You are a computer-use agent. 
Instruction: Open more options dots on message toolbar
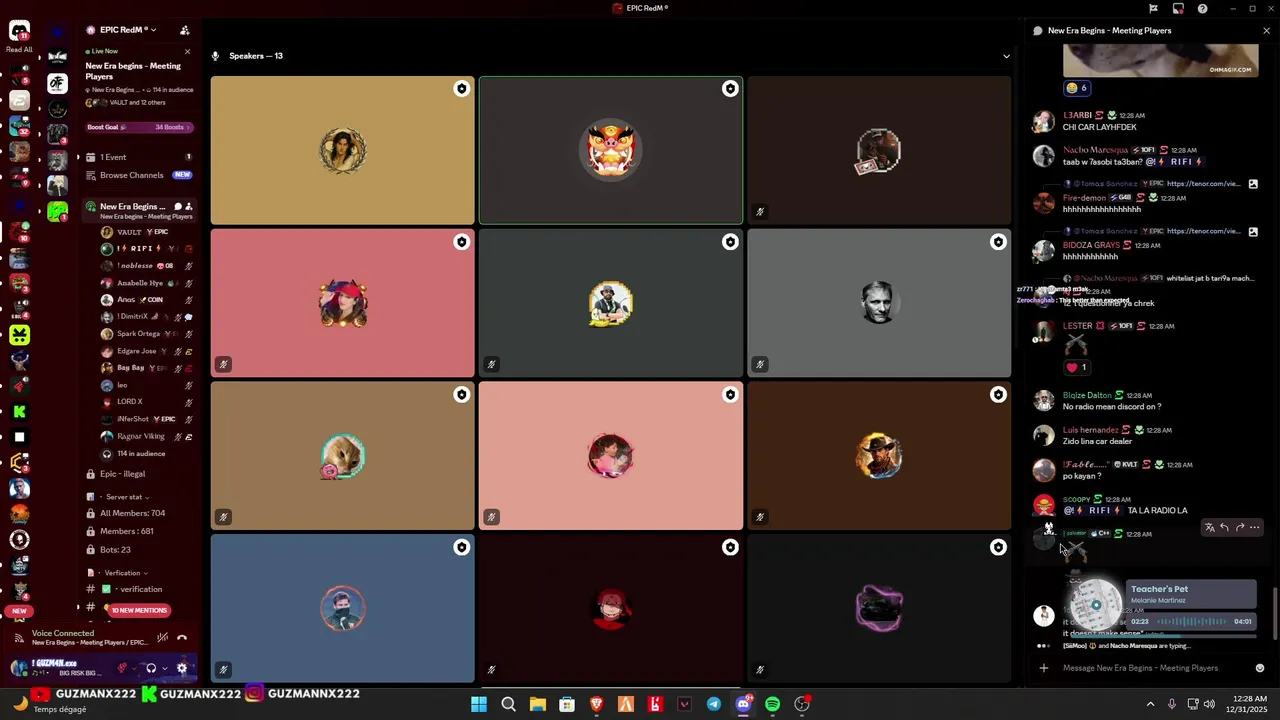tap(1254, 527)
